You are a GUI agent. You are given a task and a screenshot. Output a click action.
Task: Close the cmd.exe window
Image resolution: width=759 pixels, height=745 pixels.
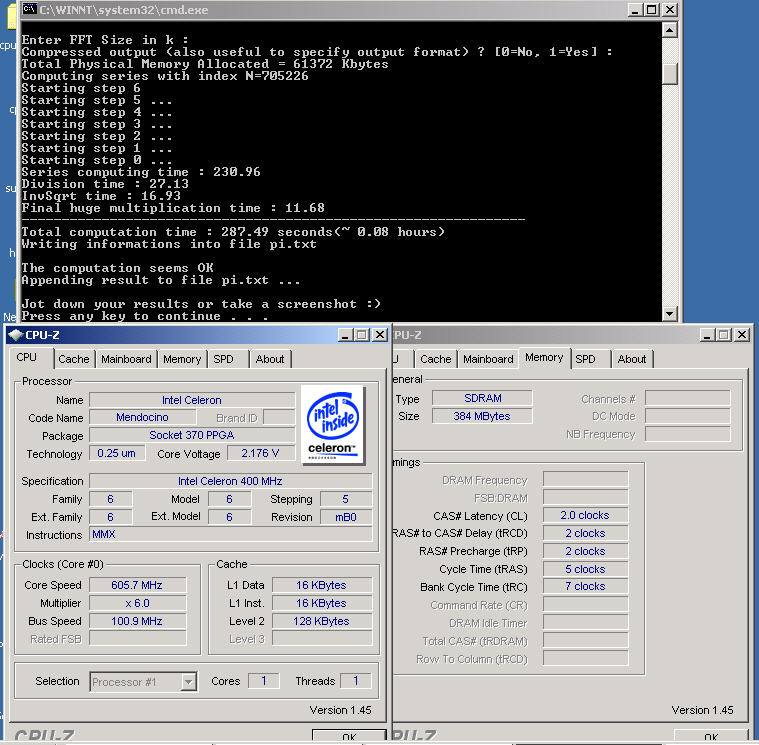click(x=670, y=10)
